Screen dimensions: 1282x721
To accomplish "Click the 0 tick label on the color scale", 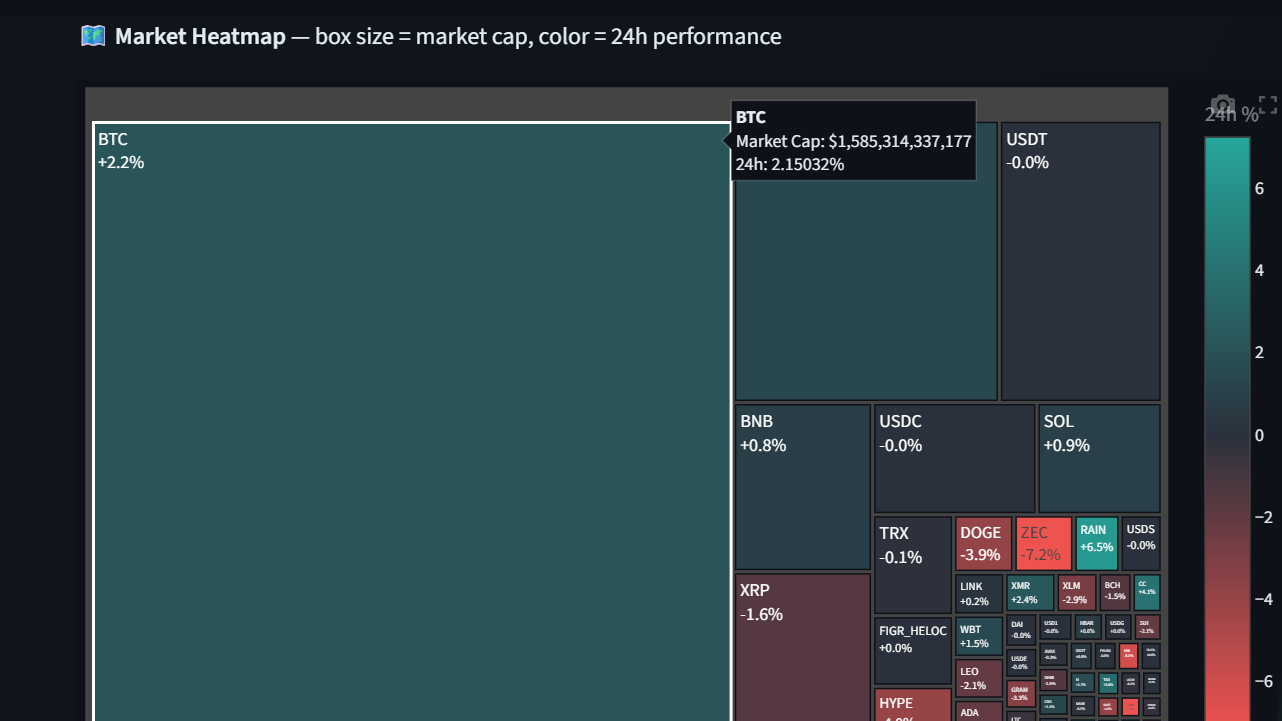I will pyautogui.click(x=1259, y=435).
